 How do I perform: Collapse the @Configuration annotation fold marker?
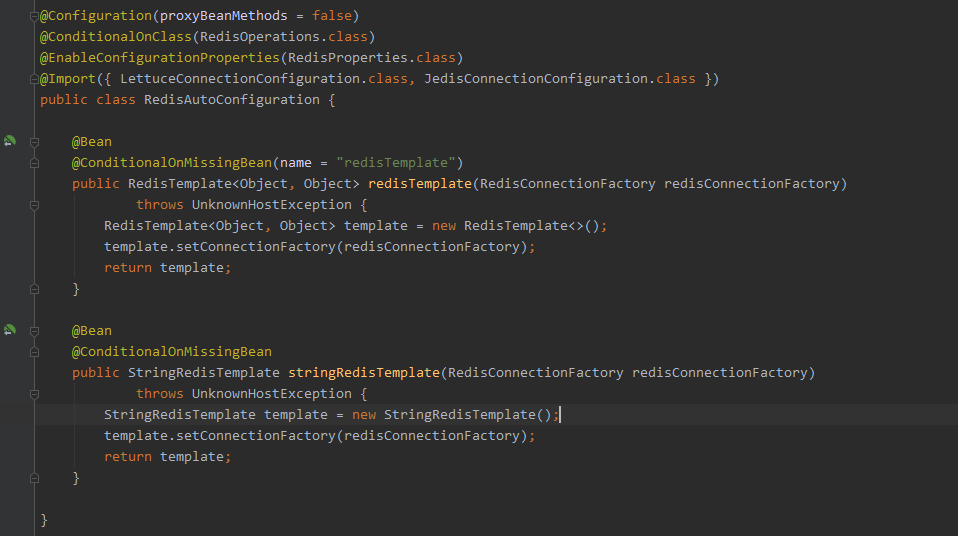pyautogui.click(x=34, y=16)
